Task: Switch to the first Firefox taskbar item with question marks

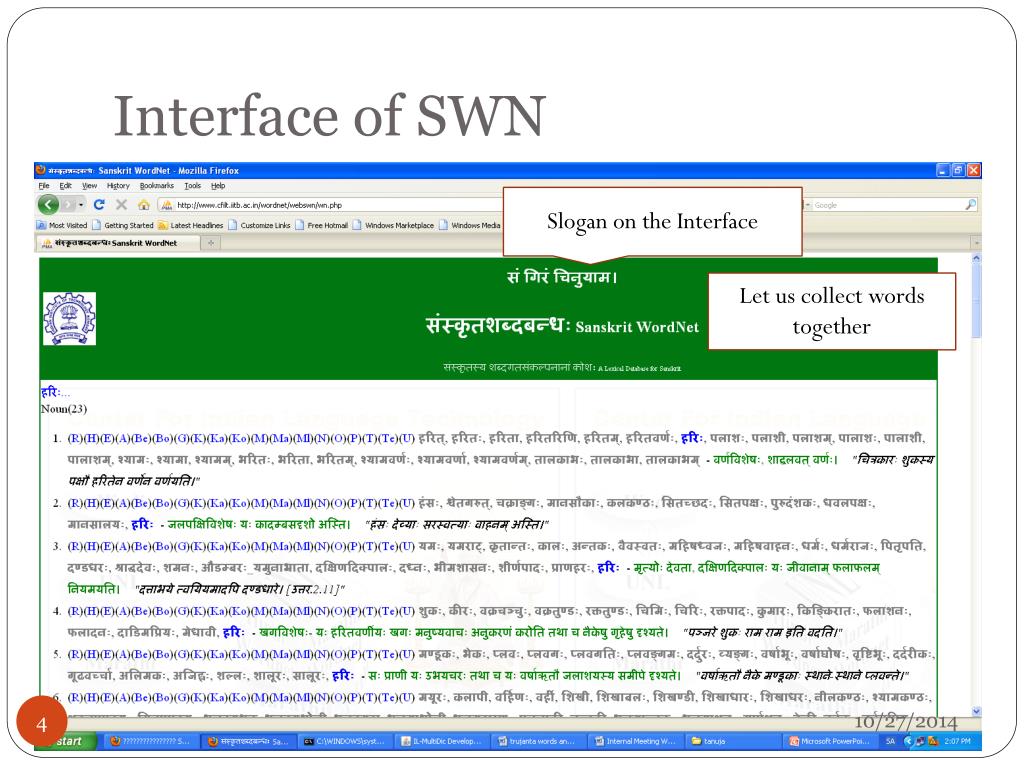Action: 152,741
